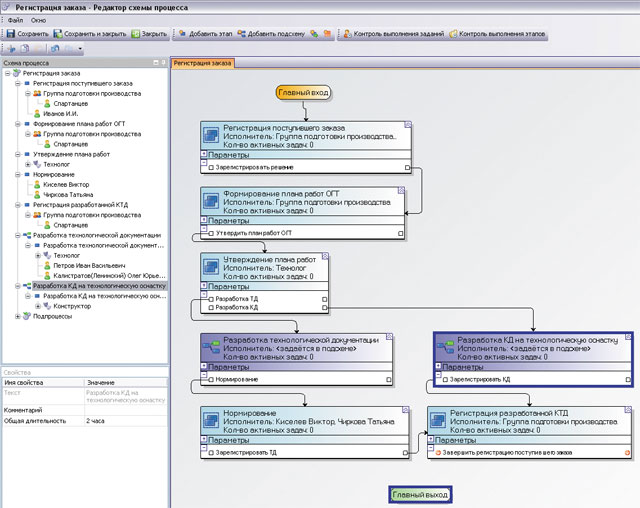Toggle Зарегистрировать решение checkbox
This screenshot has width=640, height=508.
[x=211, y=167]
